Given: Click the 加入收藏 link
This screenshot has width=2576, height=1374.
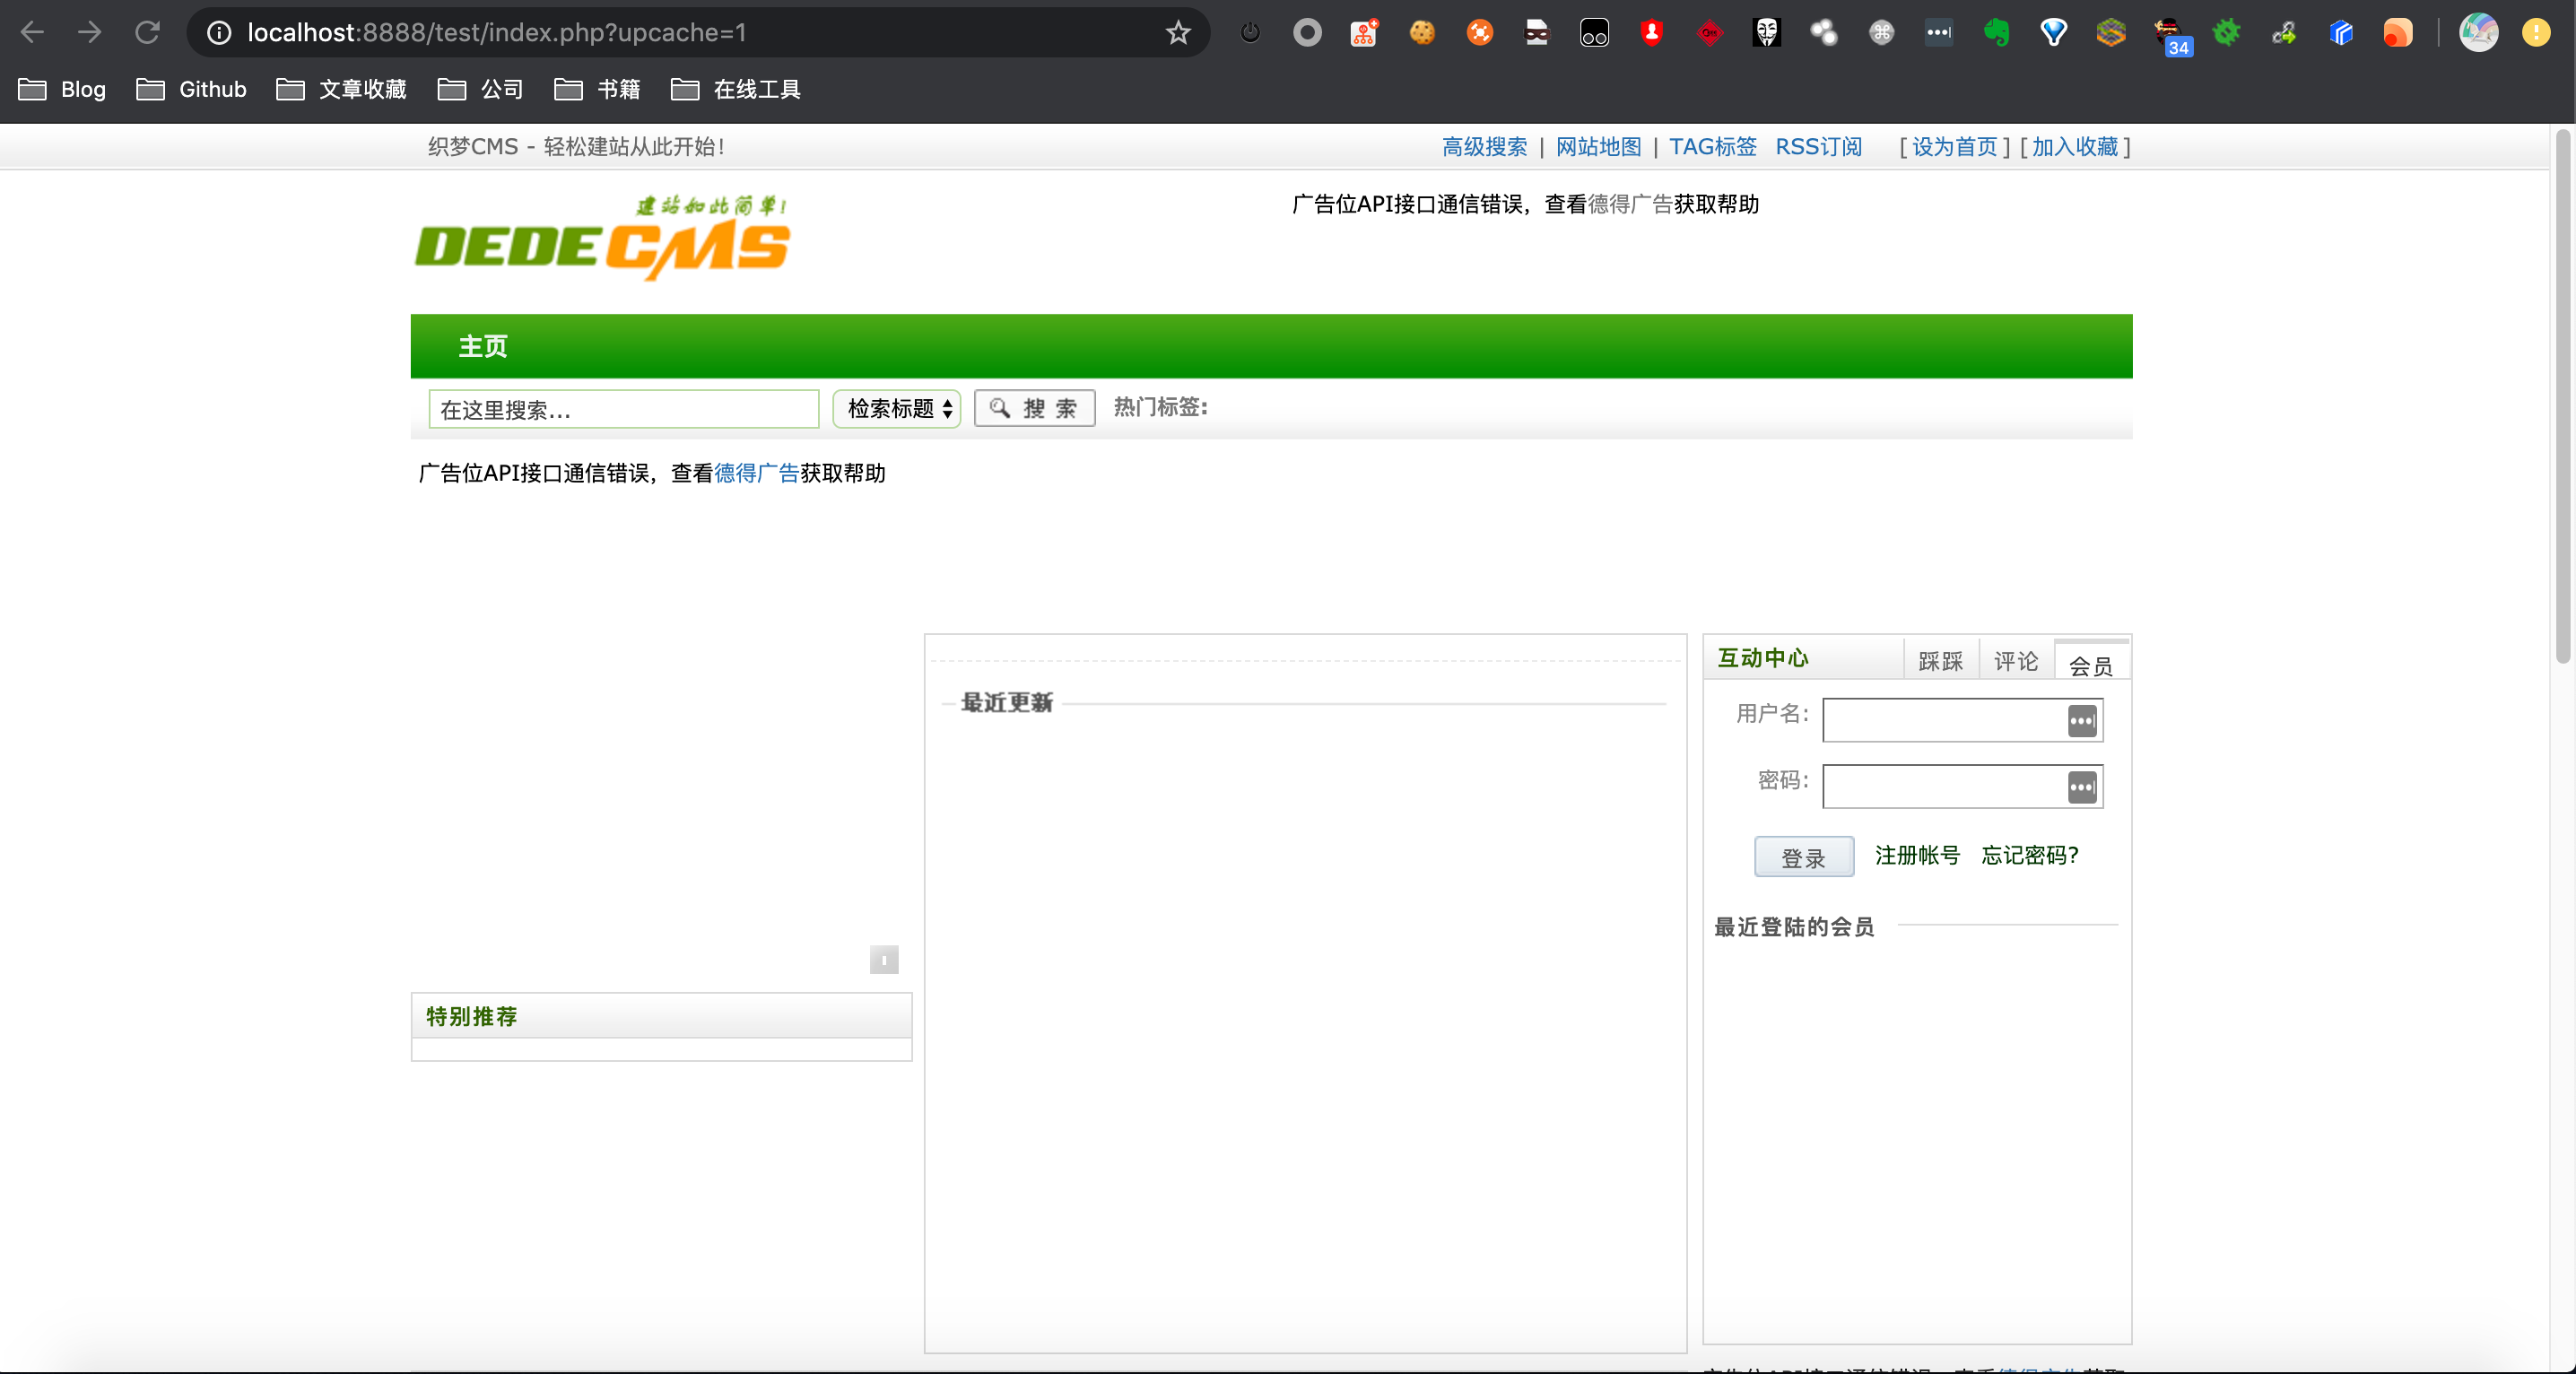Looking at the screenshot, I should [x=2075, y=147].
